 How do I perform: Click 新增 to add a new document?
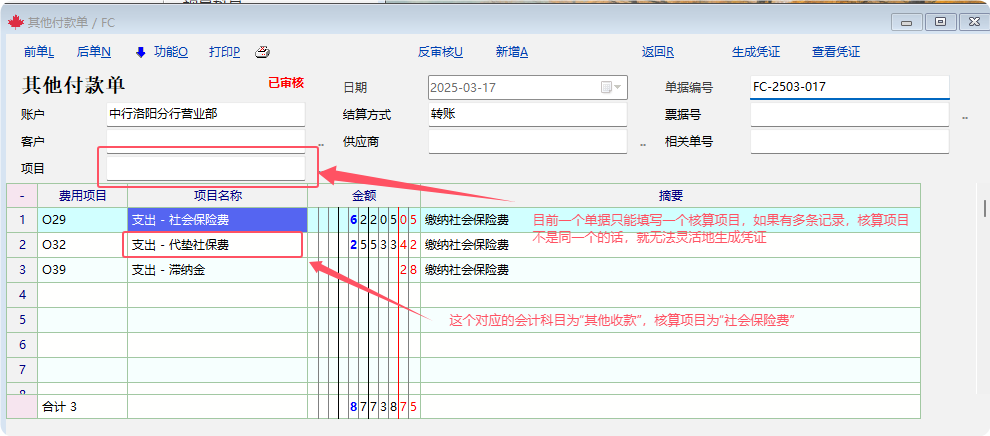click(511, 52)
